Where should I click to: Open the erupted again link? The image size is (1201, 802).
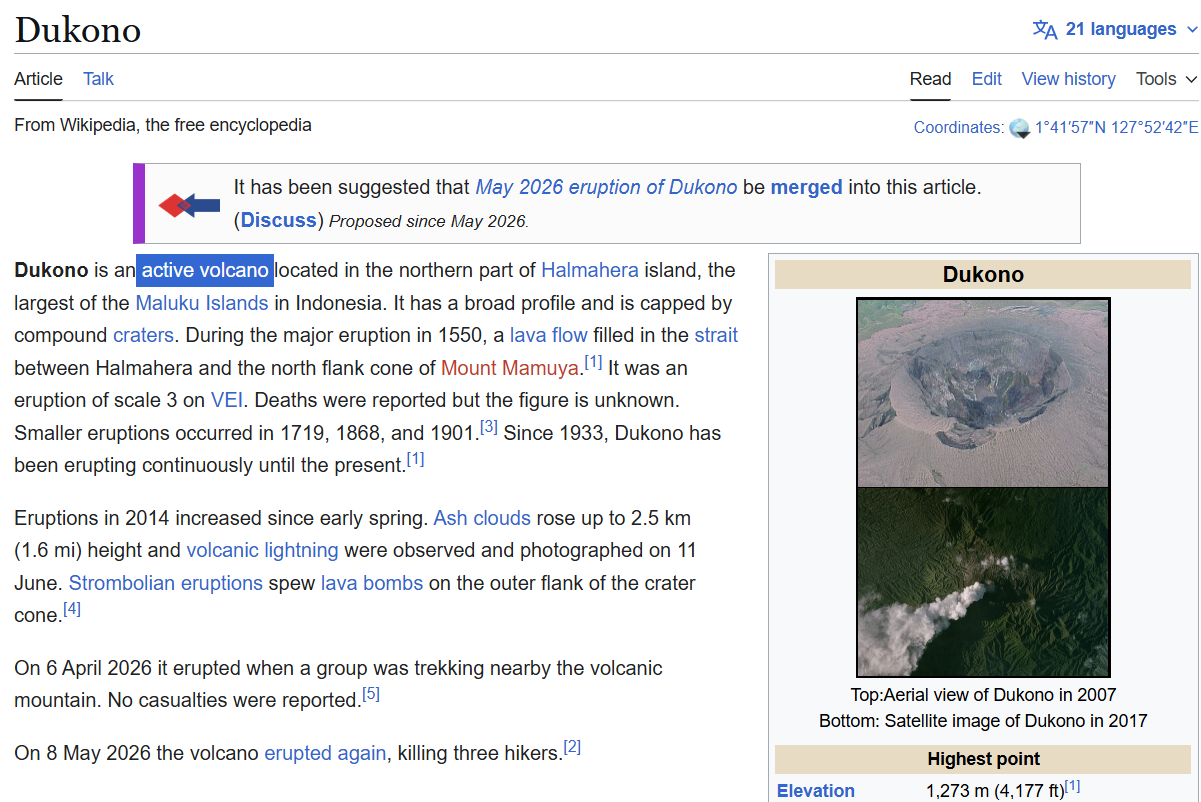pos(325,753)
